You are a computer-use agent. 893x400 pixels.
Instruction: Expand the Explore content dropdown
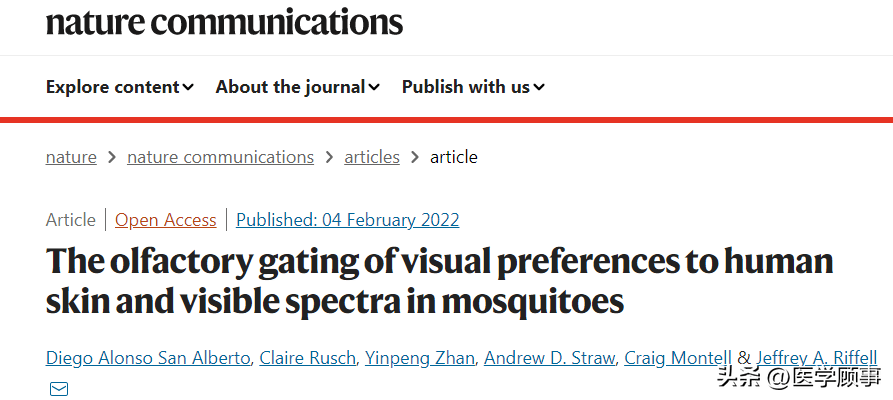pos(119,87)
